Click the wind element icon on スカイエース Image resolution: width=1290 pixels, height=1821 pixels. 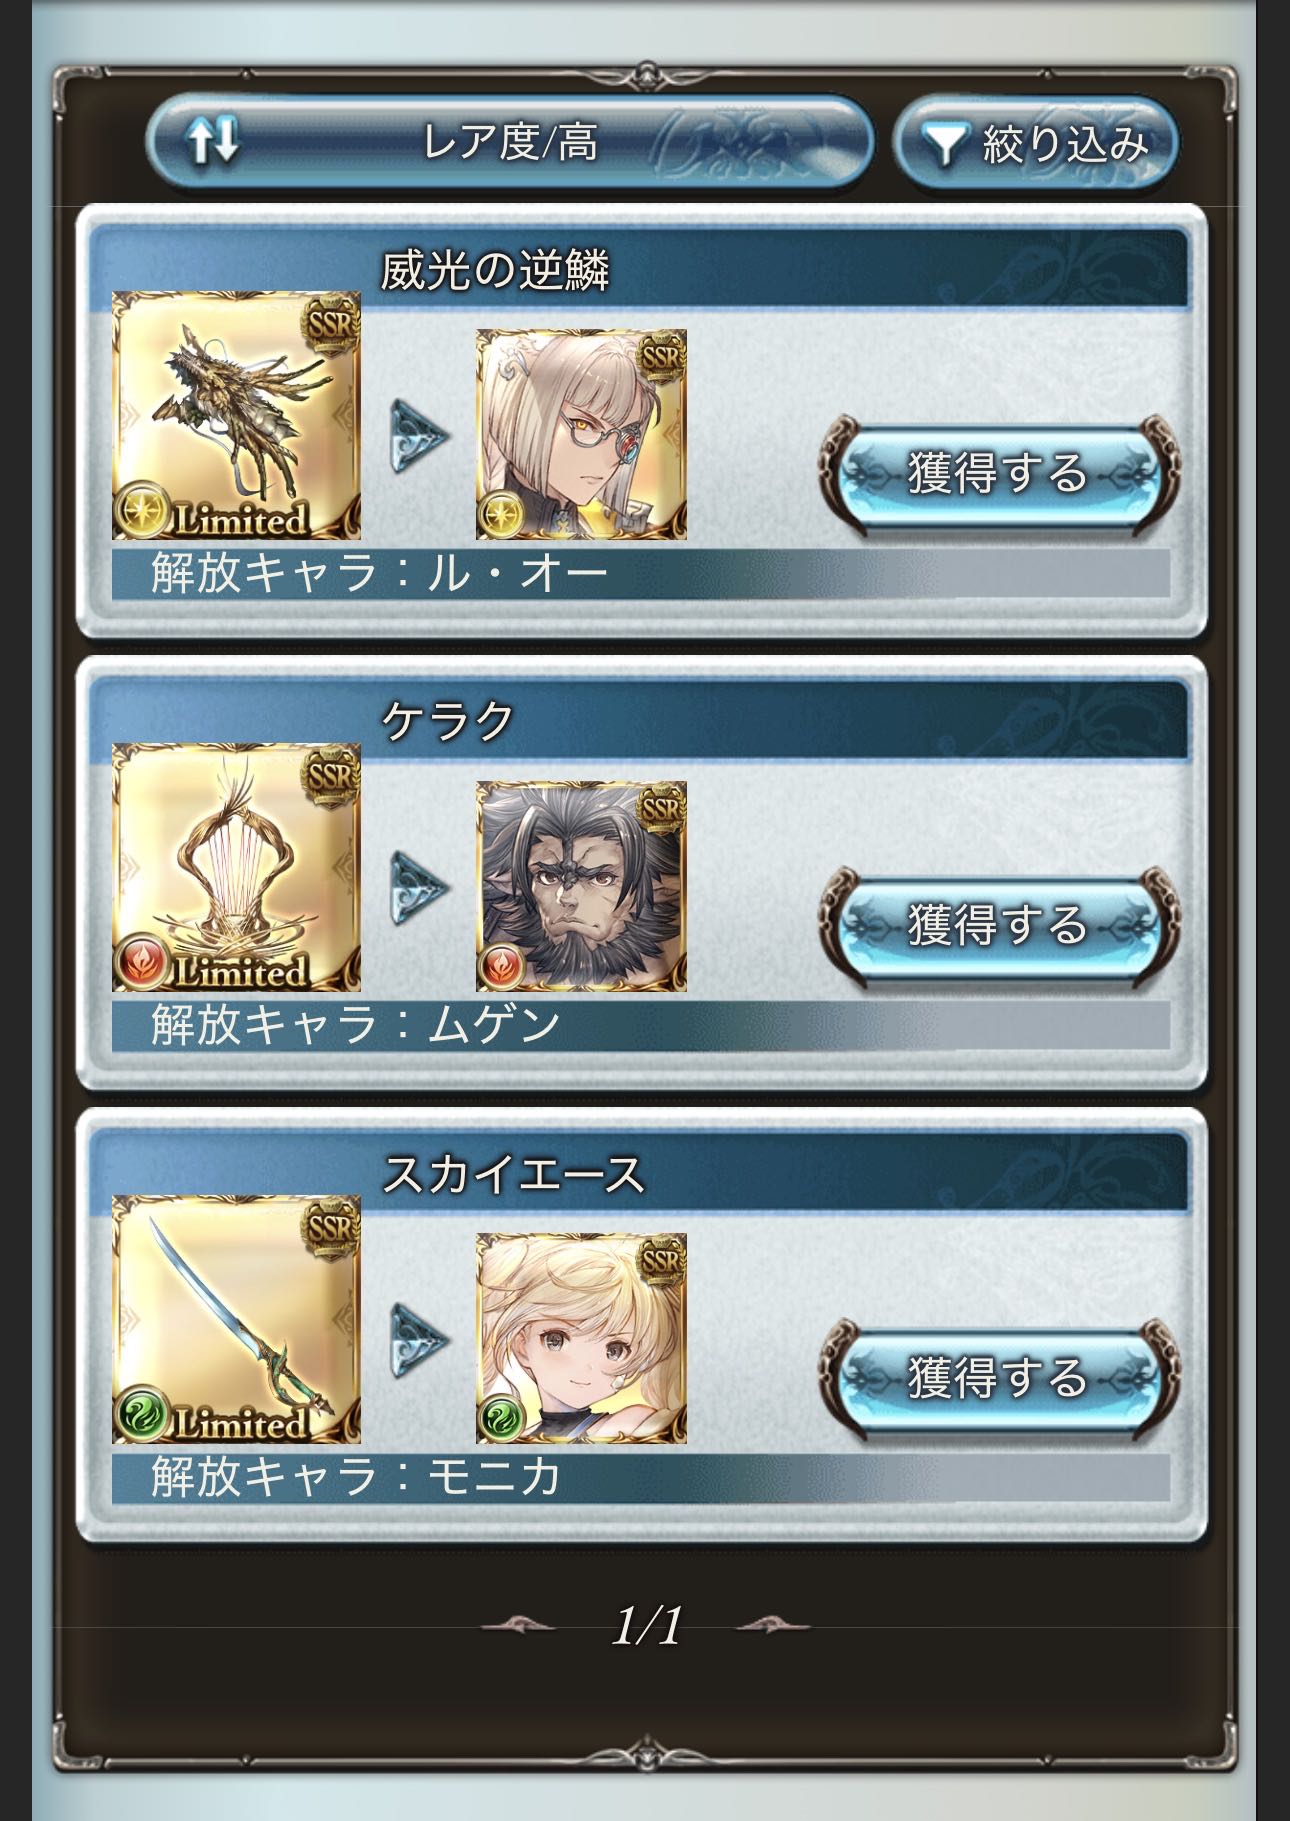click(x=142, y=1415)
